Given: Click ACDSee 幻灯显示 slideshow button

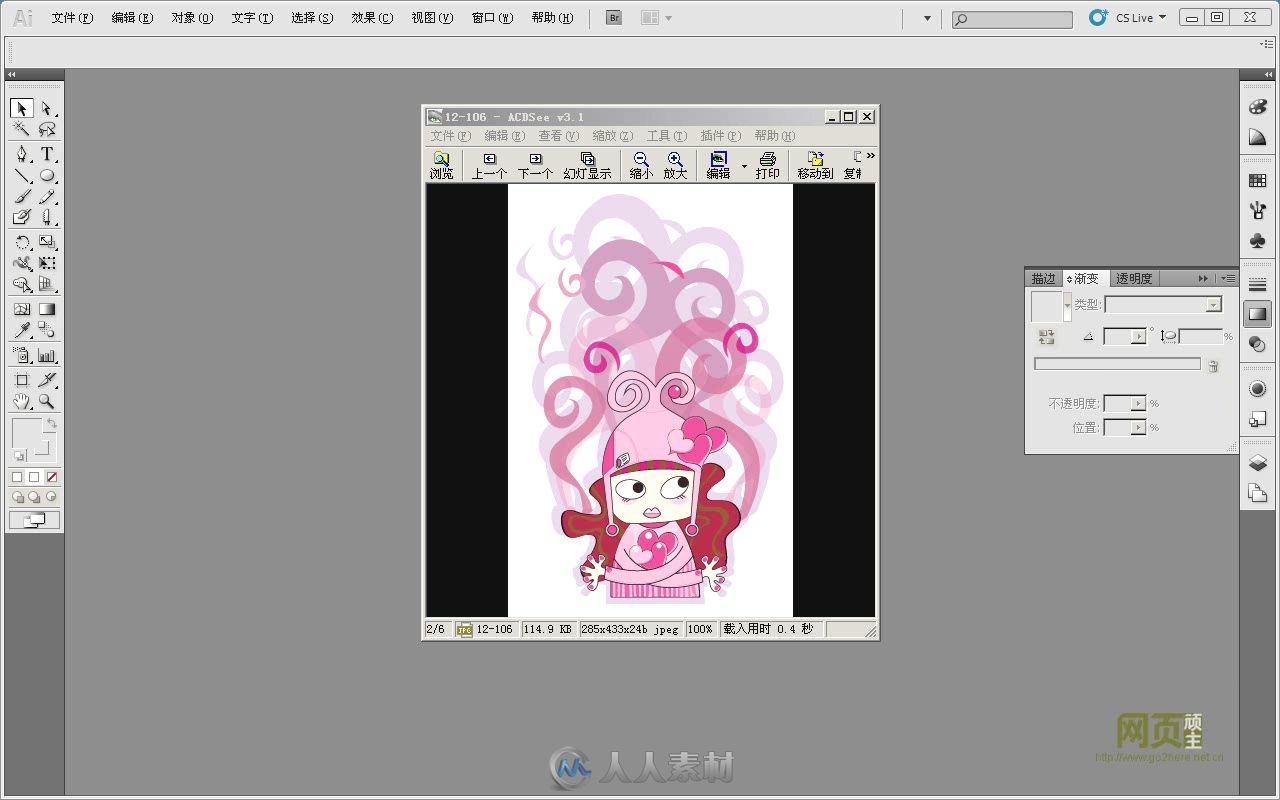Looking at the screenshot, I should point(587,166).
